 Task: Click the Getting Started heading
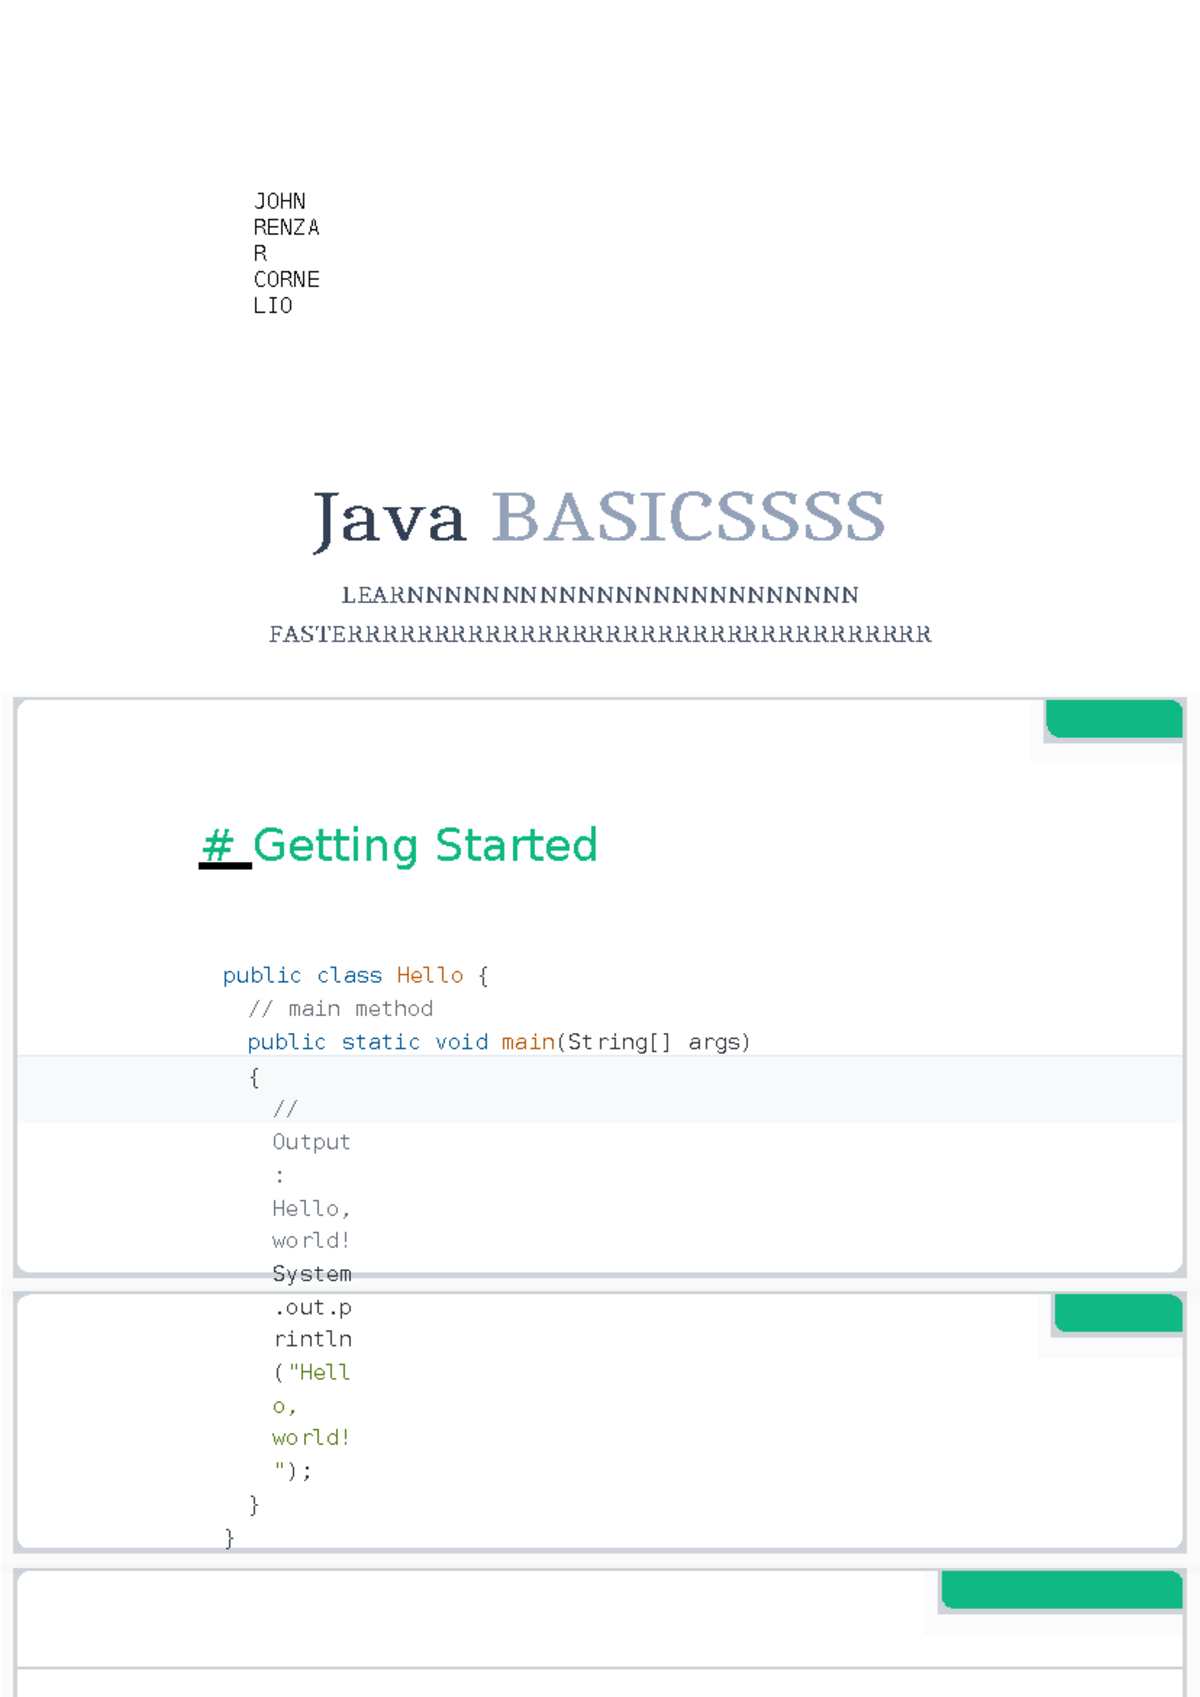(425, 846)
